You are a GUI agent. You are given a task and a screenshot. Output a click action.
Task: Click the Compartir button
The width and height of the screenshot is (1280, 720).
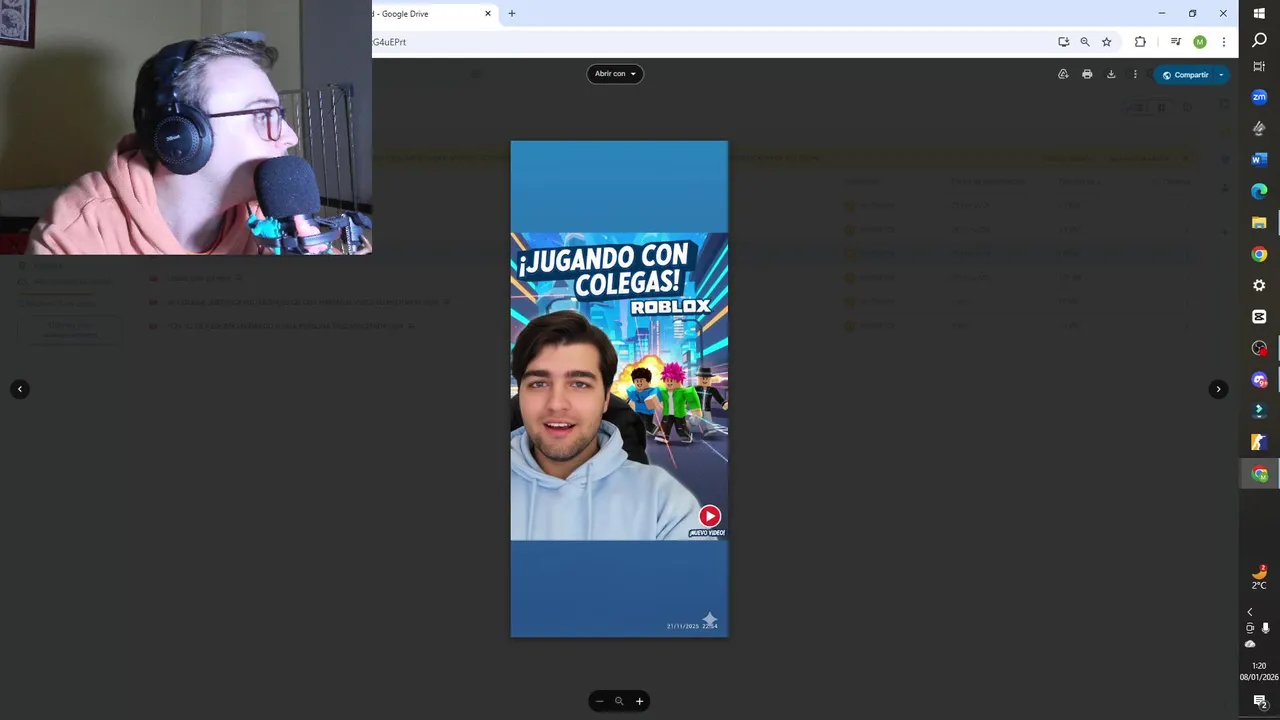(1184, 75)
